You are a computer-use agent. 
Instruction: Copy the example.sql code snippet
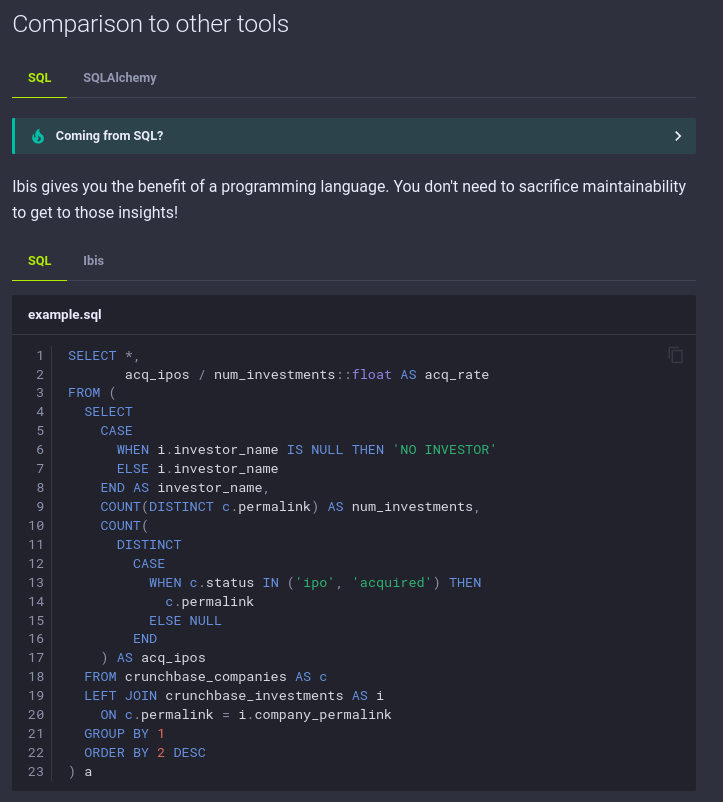click(676, 355)
